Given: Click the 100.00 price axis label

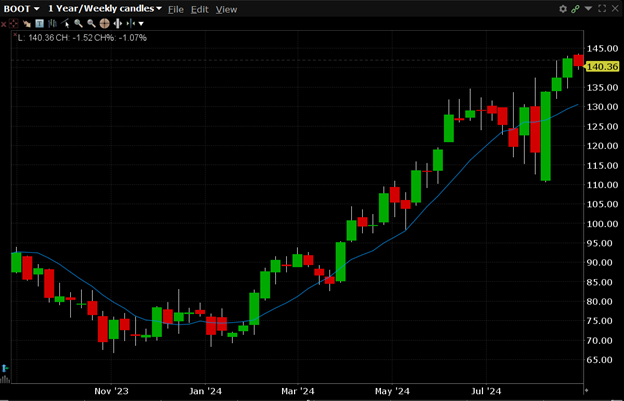Looking at the screenshot, I should click(x=603, y=224).
